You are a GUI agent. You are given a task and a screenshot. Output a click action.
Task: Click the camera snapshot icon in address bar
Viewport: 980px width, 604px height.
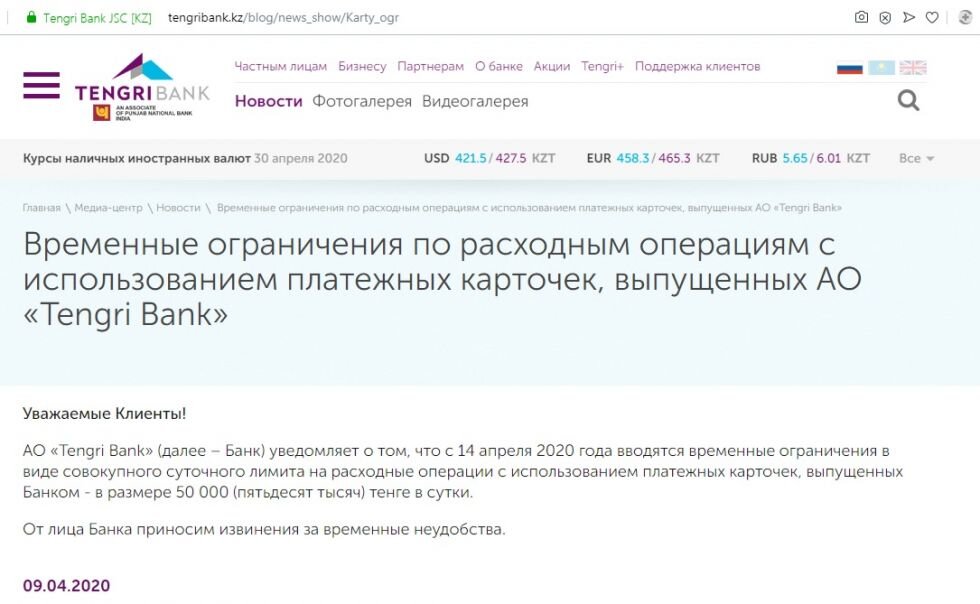click(x=861, y=18)
